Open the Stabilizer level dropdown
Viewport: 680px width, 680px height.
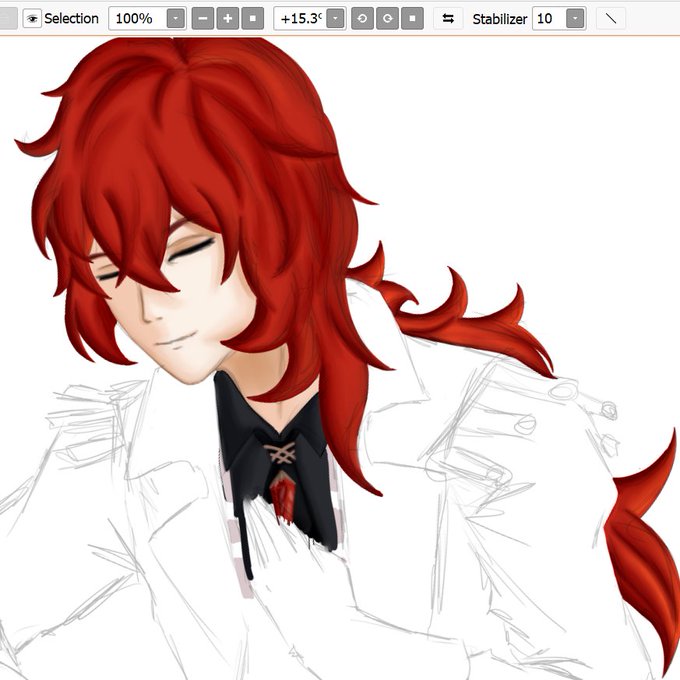575,19
